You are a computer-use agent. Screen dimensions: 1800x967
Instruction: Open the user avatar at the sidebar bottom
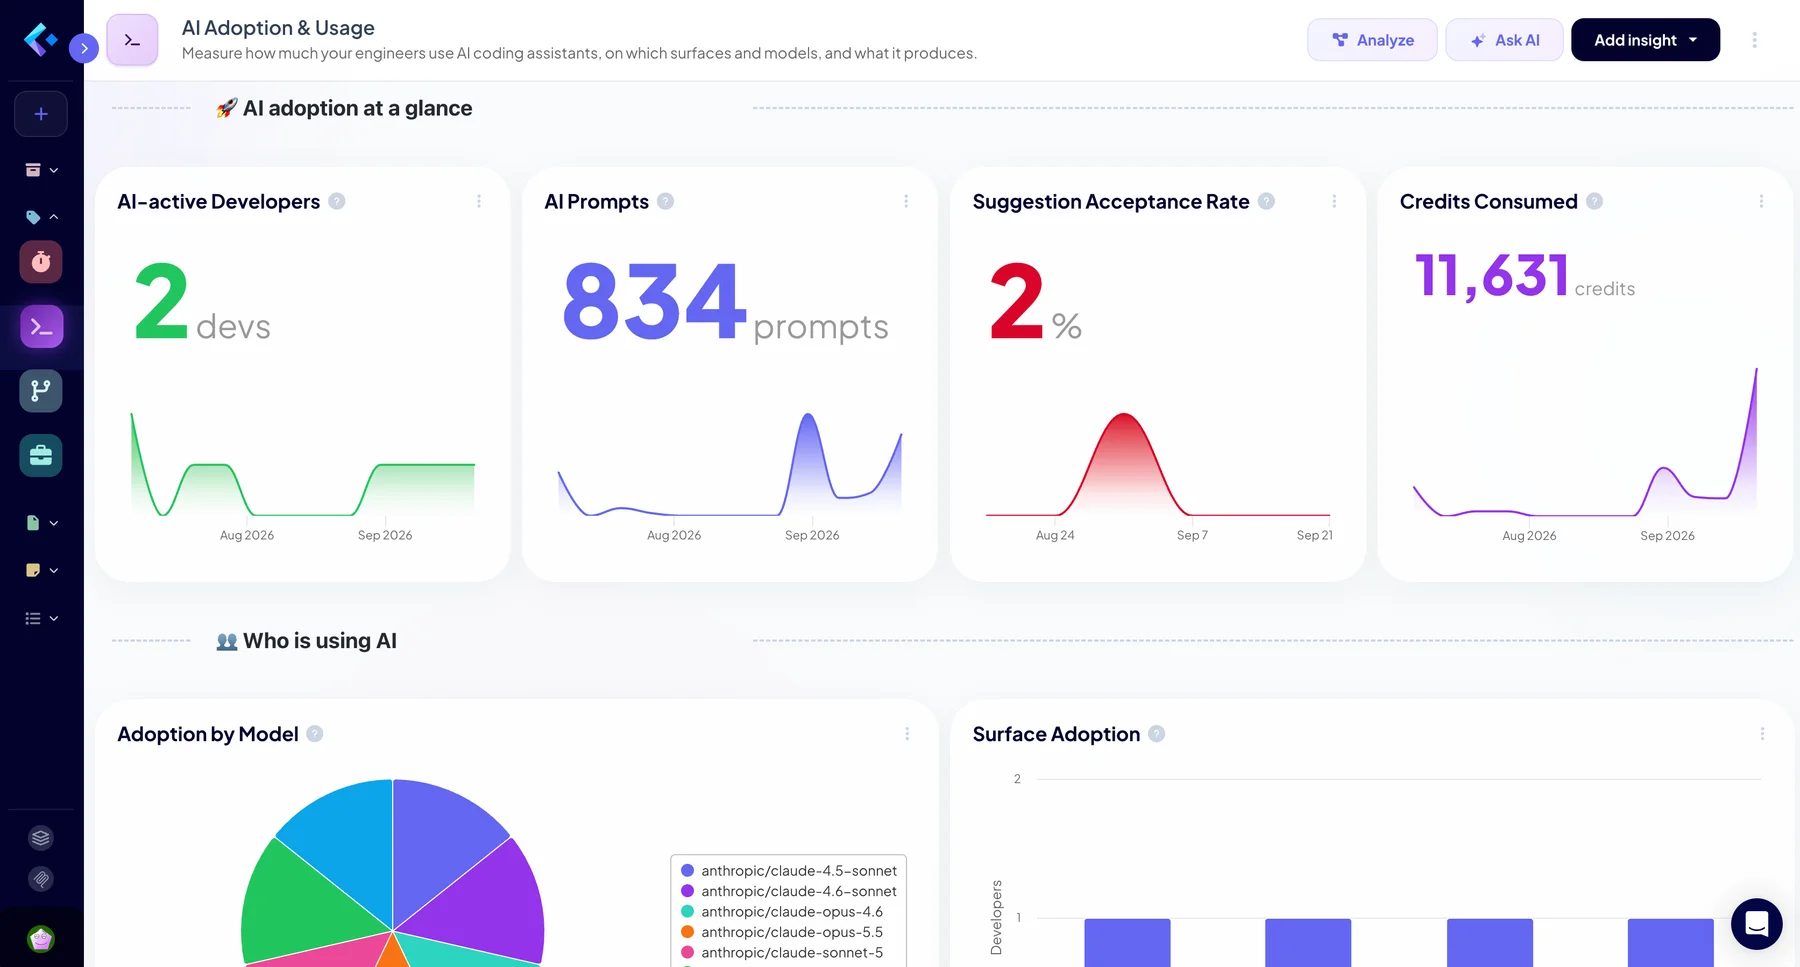click(41, 939)
